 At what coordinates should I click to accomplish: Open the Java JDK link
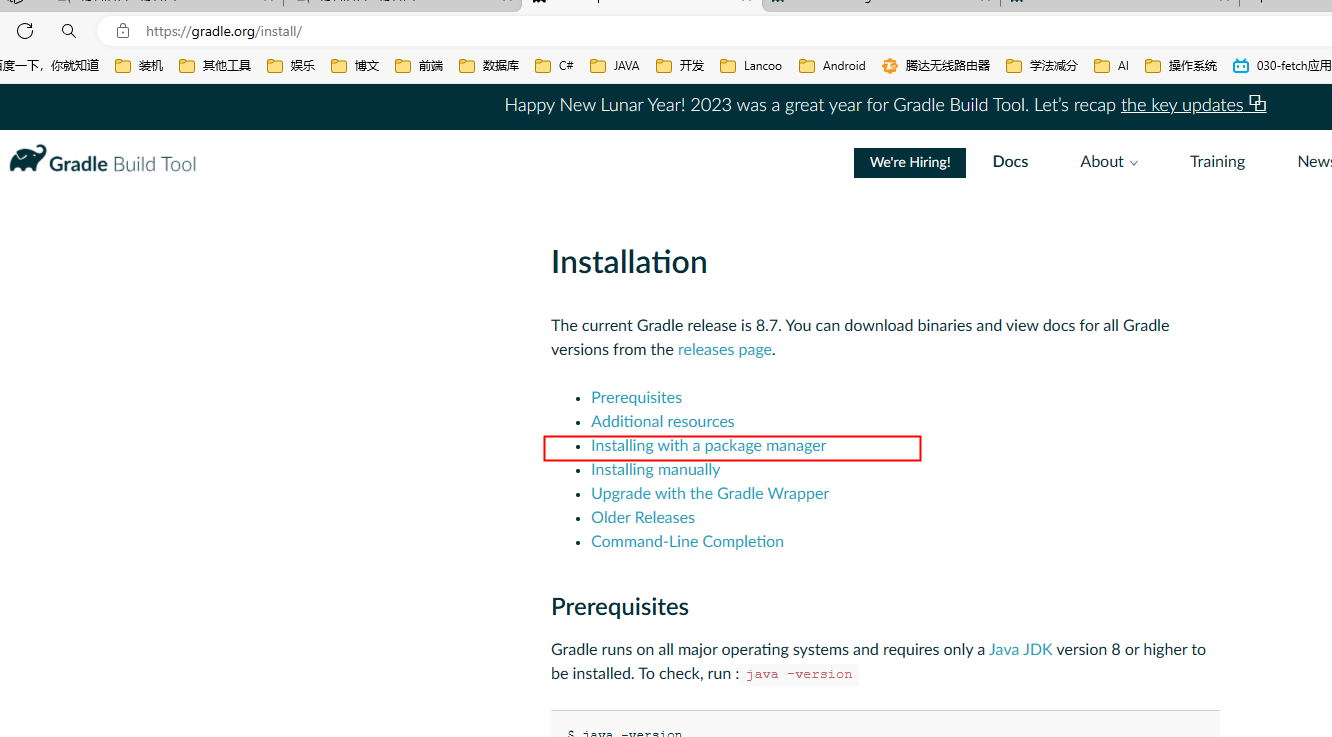pos(1020,649)
